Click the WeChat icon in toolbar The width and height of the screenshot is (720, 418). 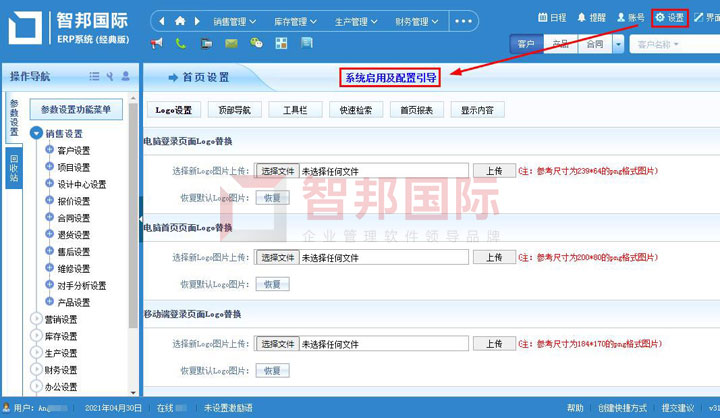[256, 44]
